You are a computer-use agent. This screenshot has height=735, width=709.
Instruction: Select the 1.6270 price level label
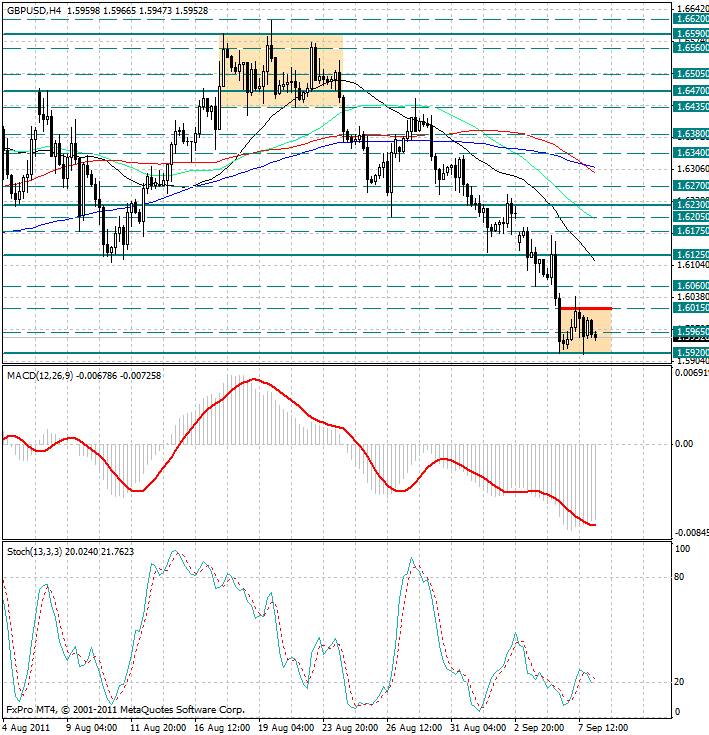(x=691, y=186)
